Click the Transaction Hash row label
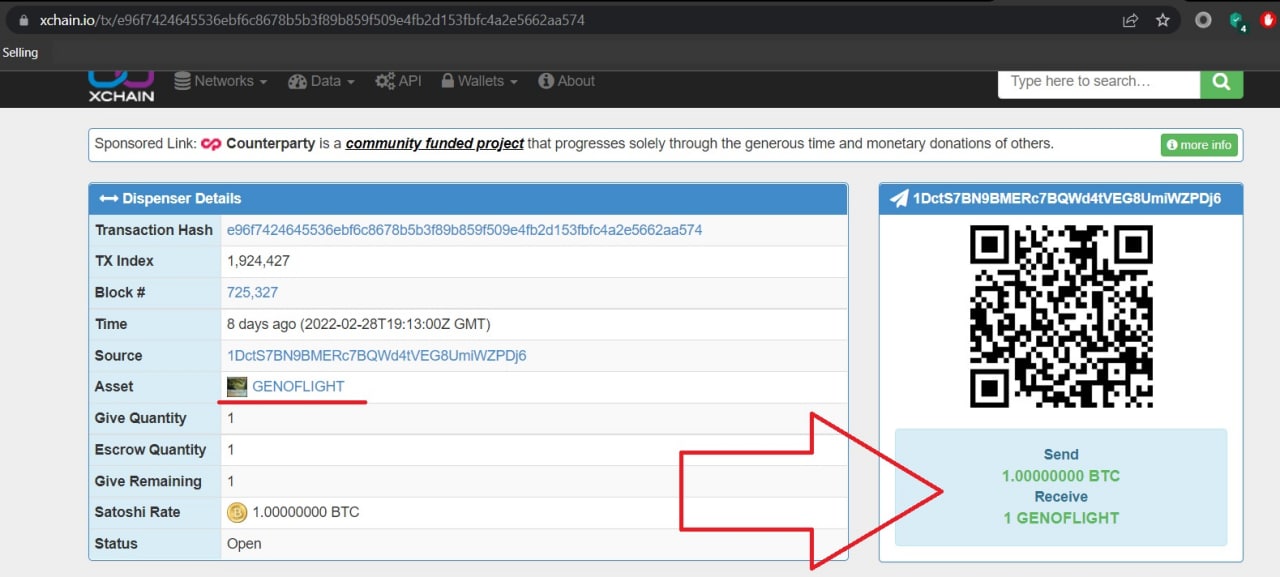1280x577 pixels. coord(154,230)
